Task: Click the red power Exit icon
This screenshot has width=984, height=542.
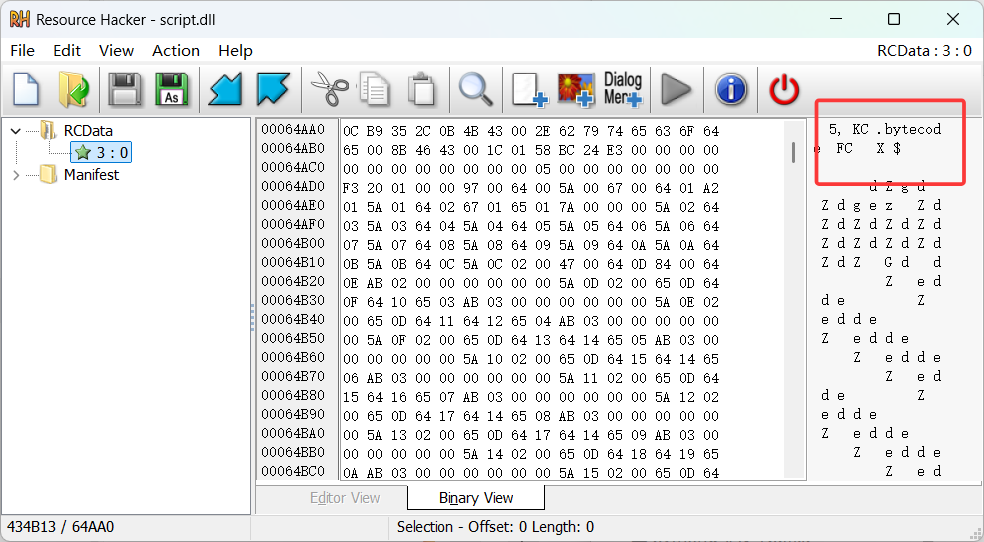Action: pyautogui.click(x=784, y=89)
